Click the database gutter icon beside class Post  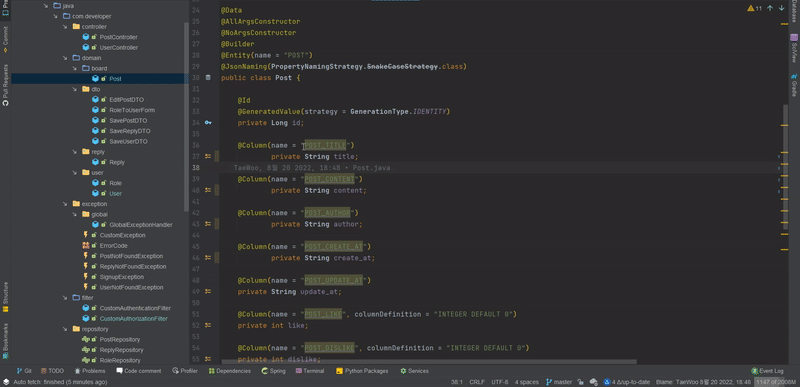pyautogui.click(x=208, y=78)
